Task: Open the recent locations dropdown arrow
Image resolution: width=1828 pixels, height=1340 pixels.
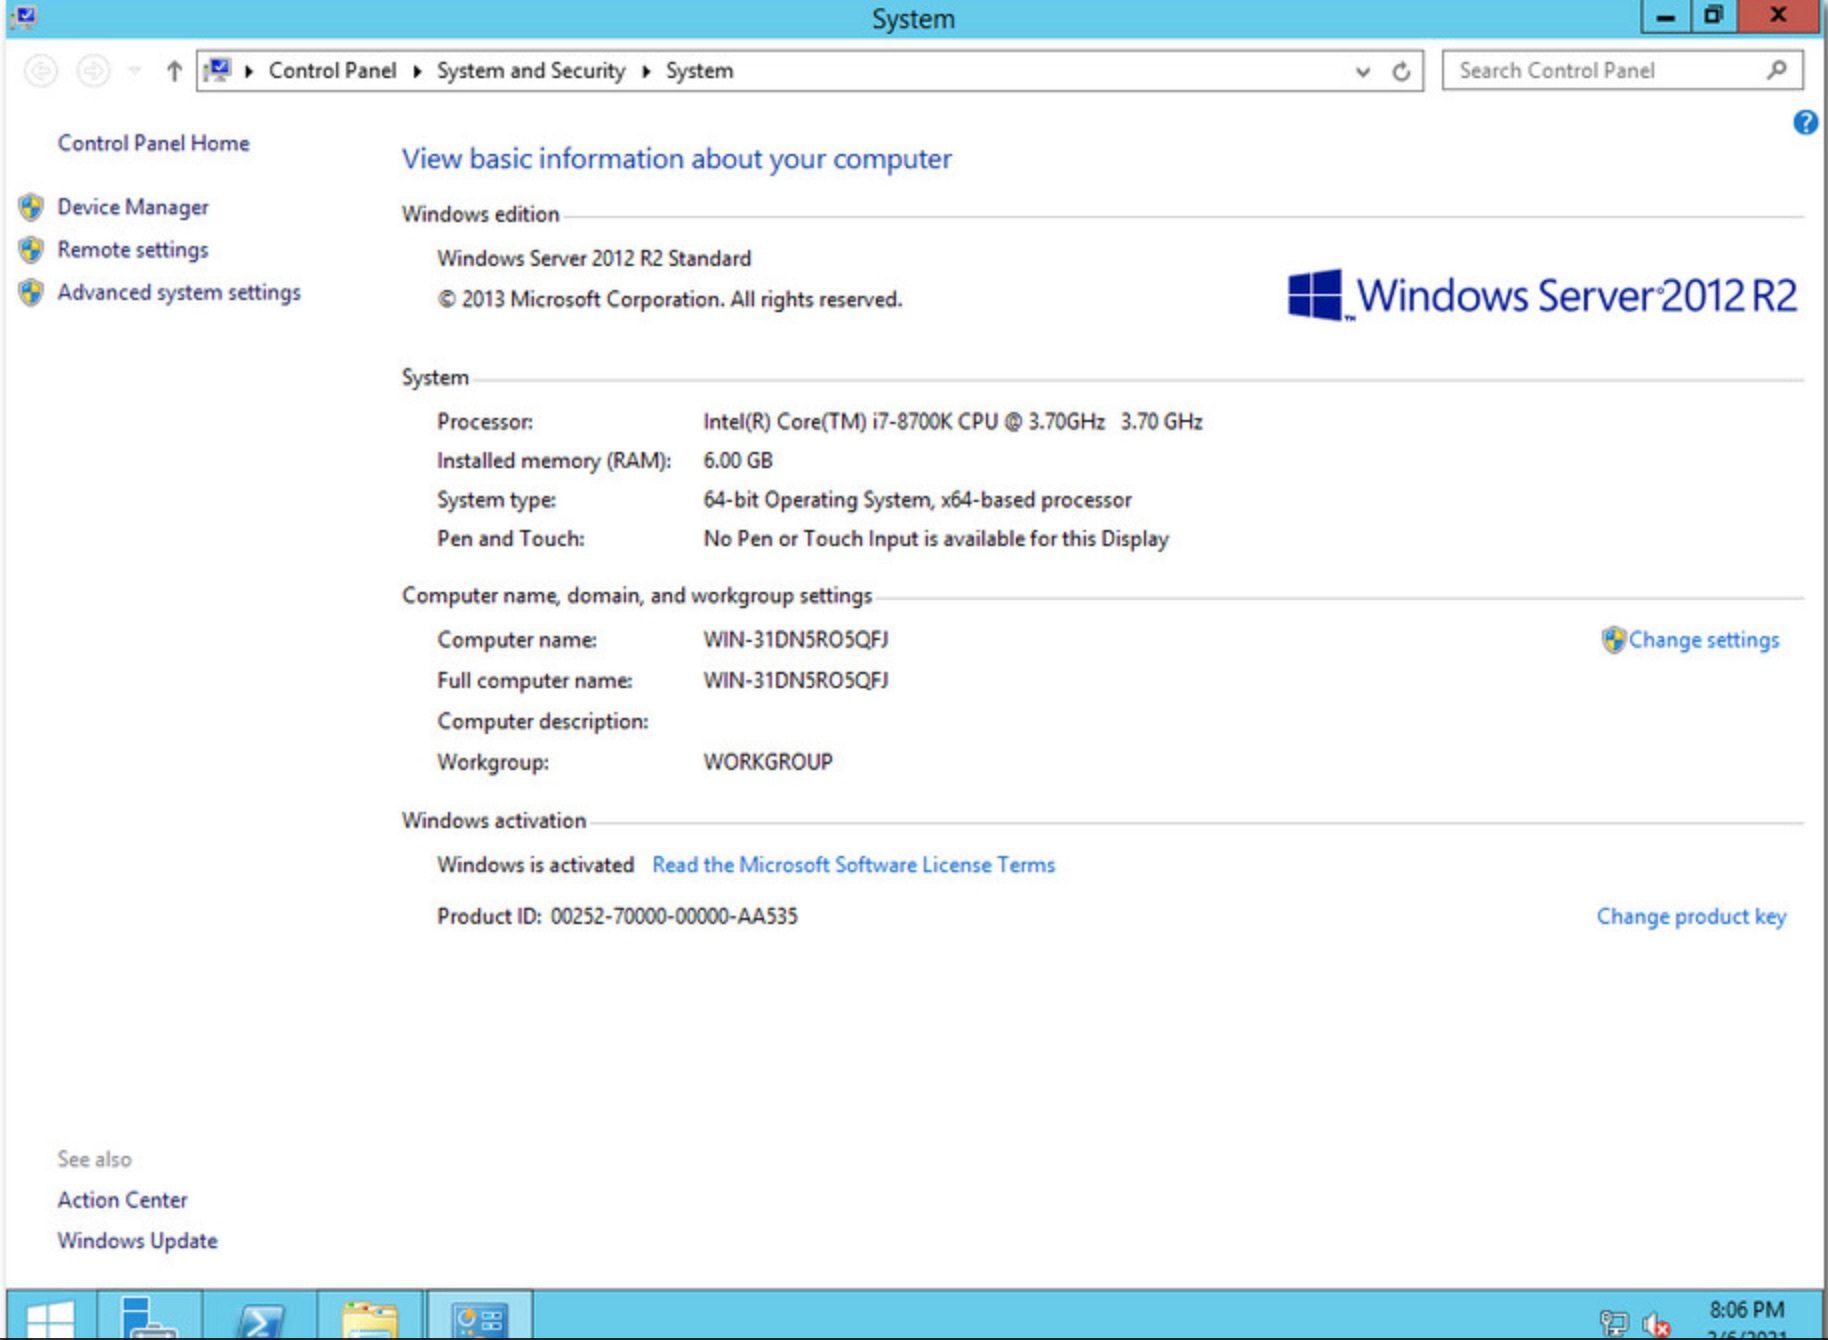Action: point(135,71)
